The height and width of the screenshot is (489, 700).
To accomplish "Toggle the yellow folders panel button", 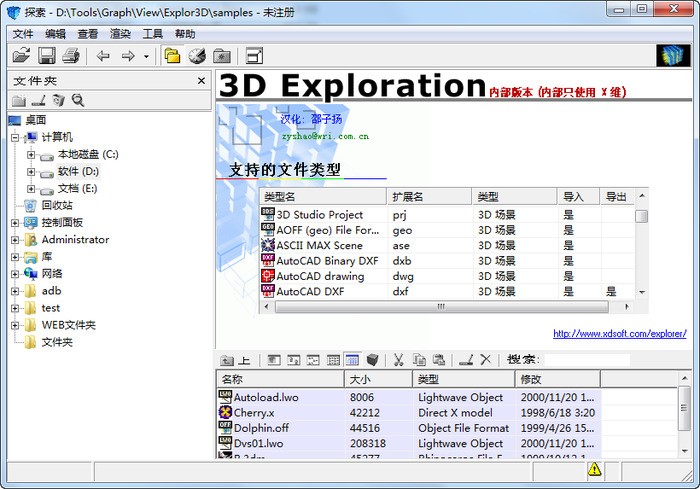I will (x=172, y=56).
